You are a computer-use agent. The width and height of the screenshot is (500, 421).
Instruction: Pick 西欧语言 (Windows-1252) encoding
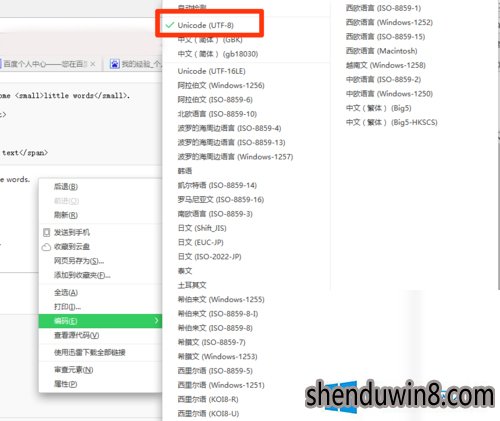click(x=389, y=22)
